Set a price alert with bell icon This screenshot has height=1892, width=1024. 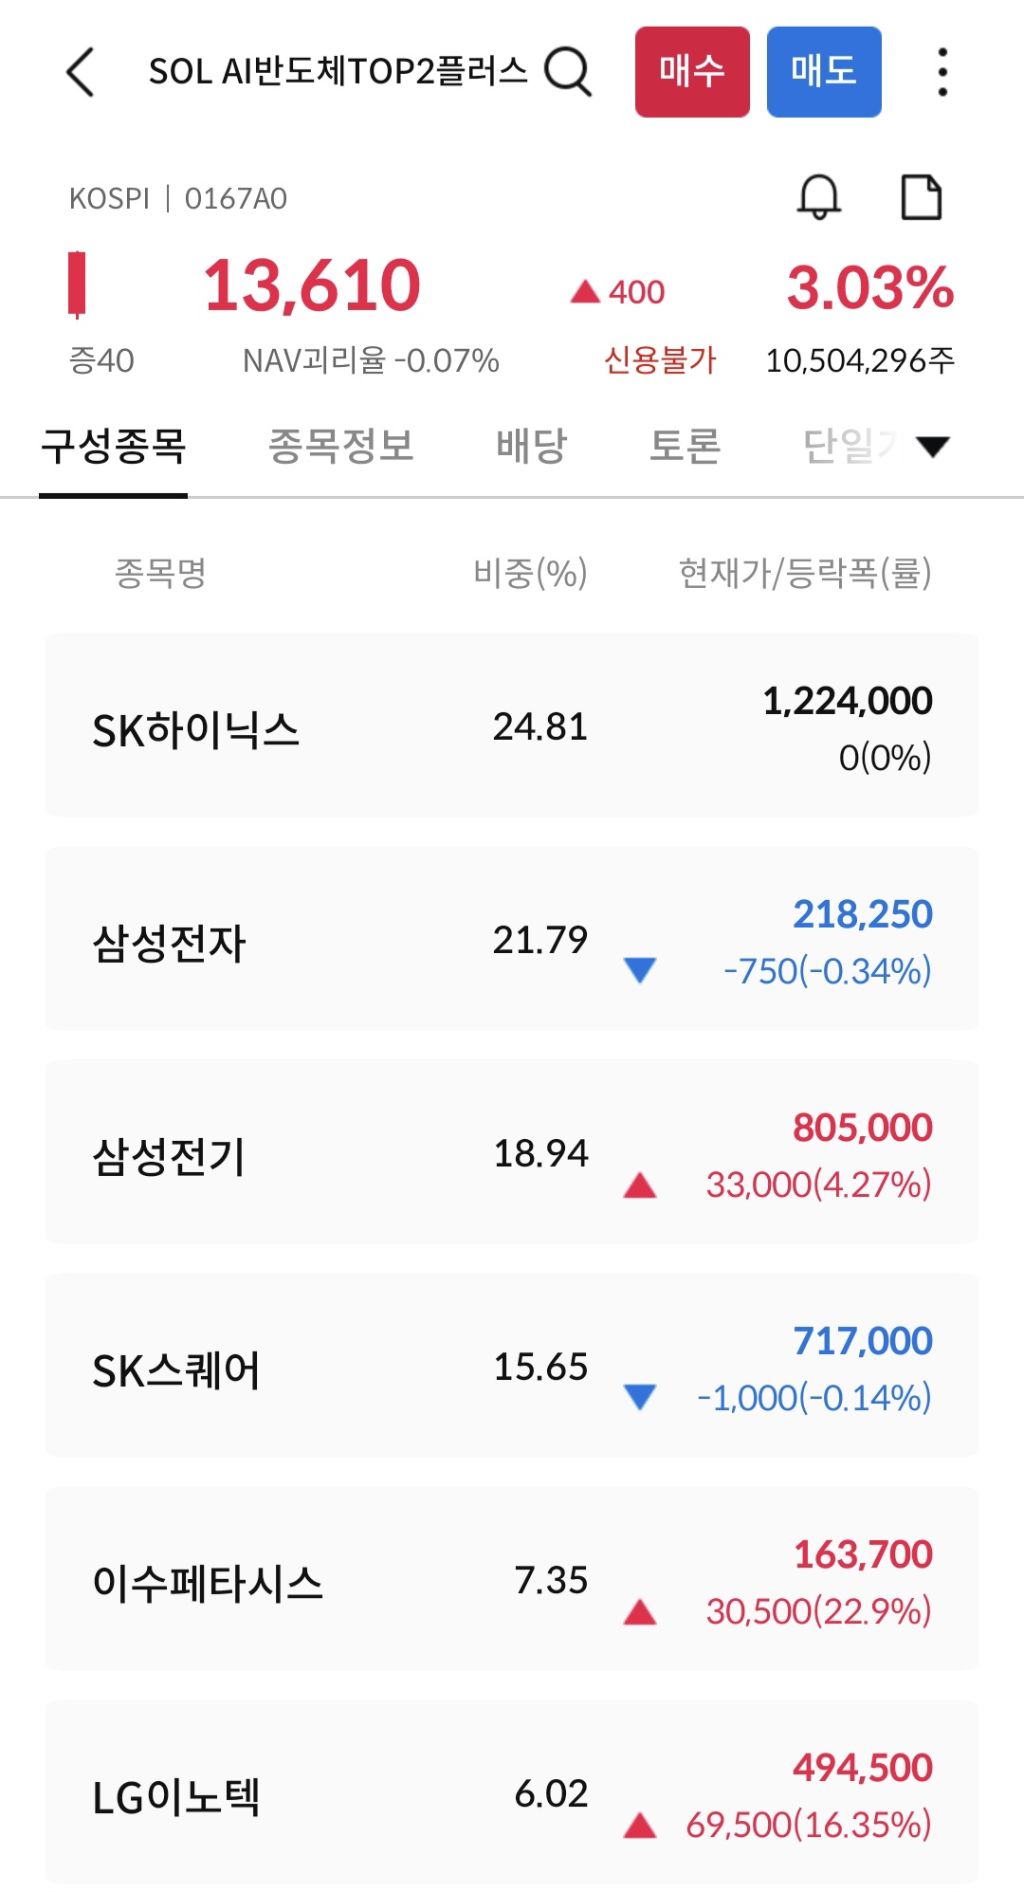pyautogui.click(x=818, y=197)
